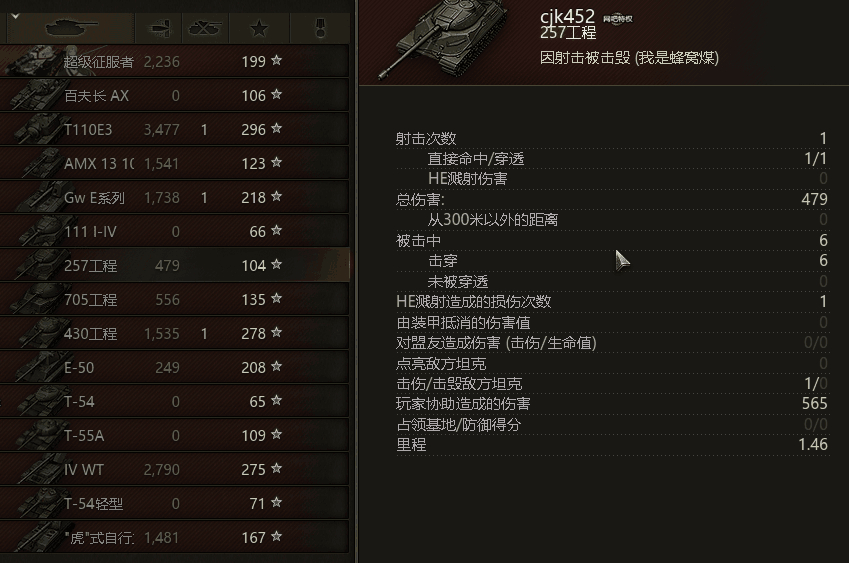Choose the Gw E系列 artillery row
Image resolution: width=849 pixels, height=563 pixels.
pos(174,198)
